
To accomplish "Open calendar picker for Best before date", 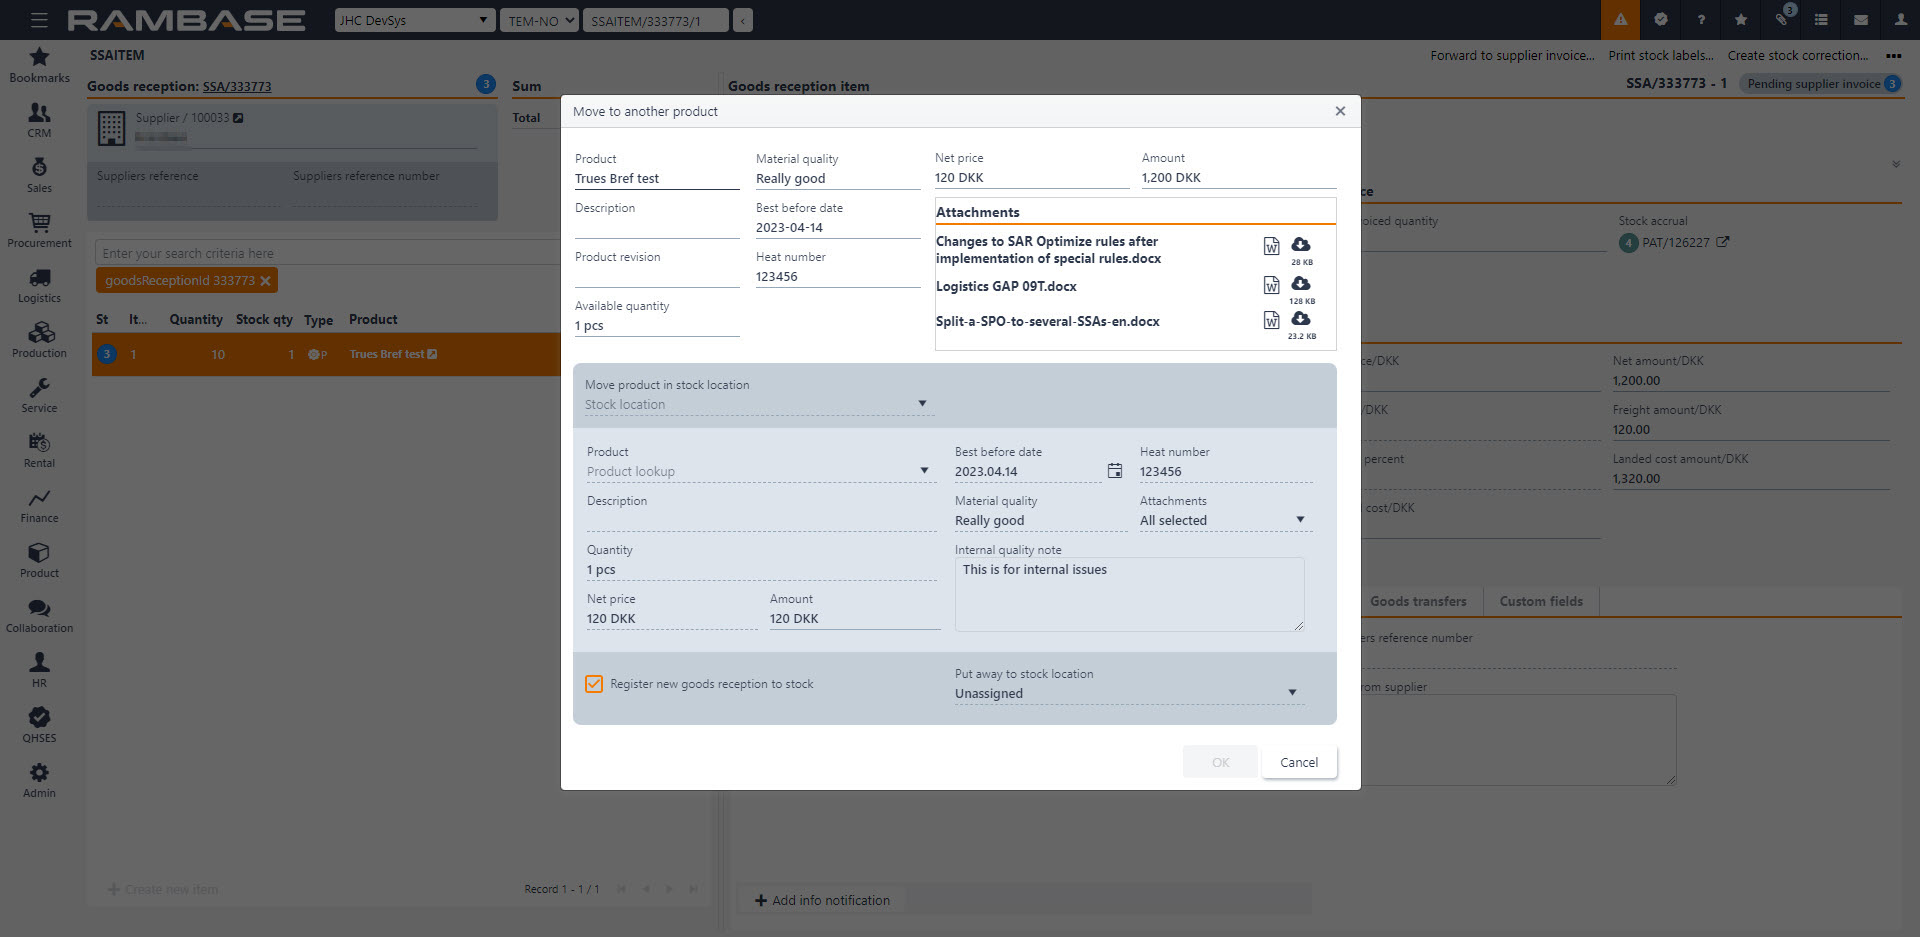I will pyautogui.click(x=1114, y=471).
